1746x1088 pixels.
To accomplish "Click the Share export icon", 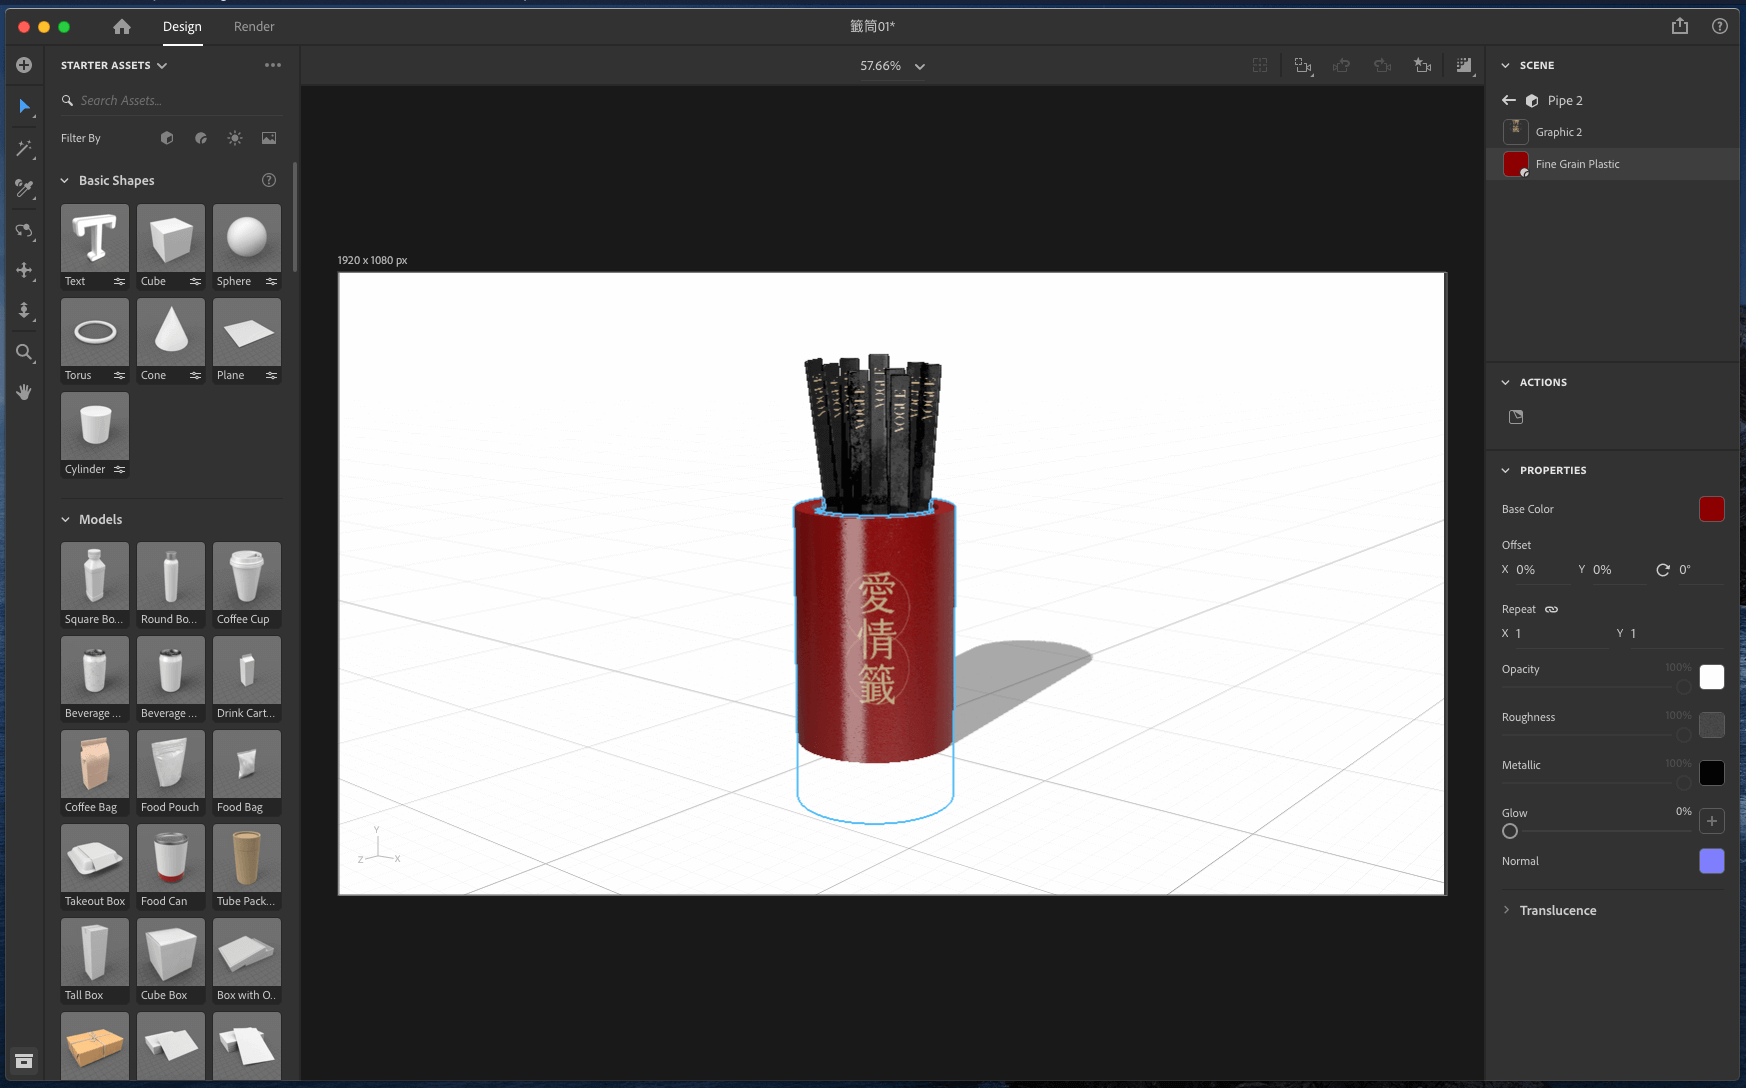I will [1680, 26].
